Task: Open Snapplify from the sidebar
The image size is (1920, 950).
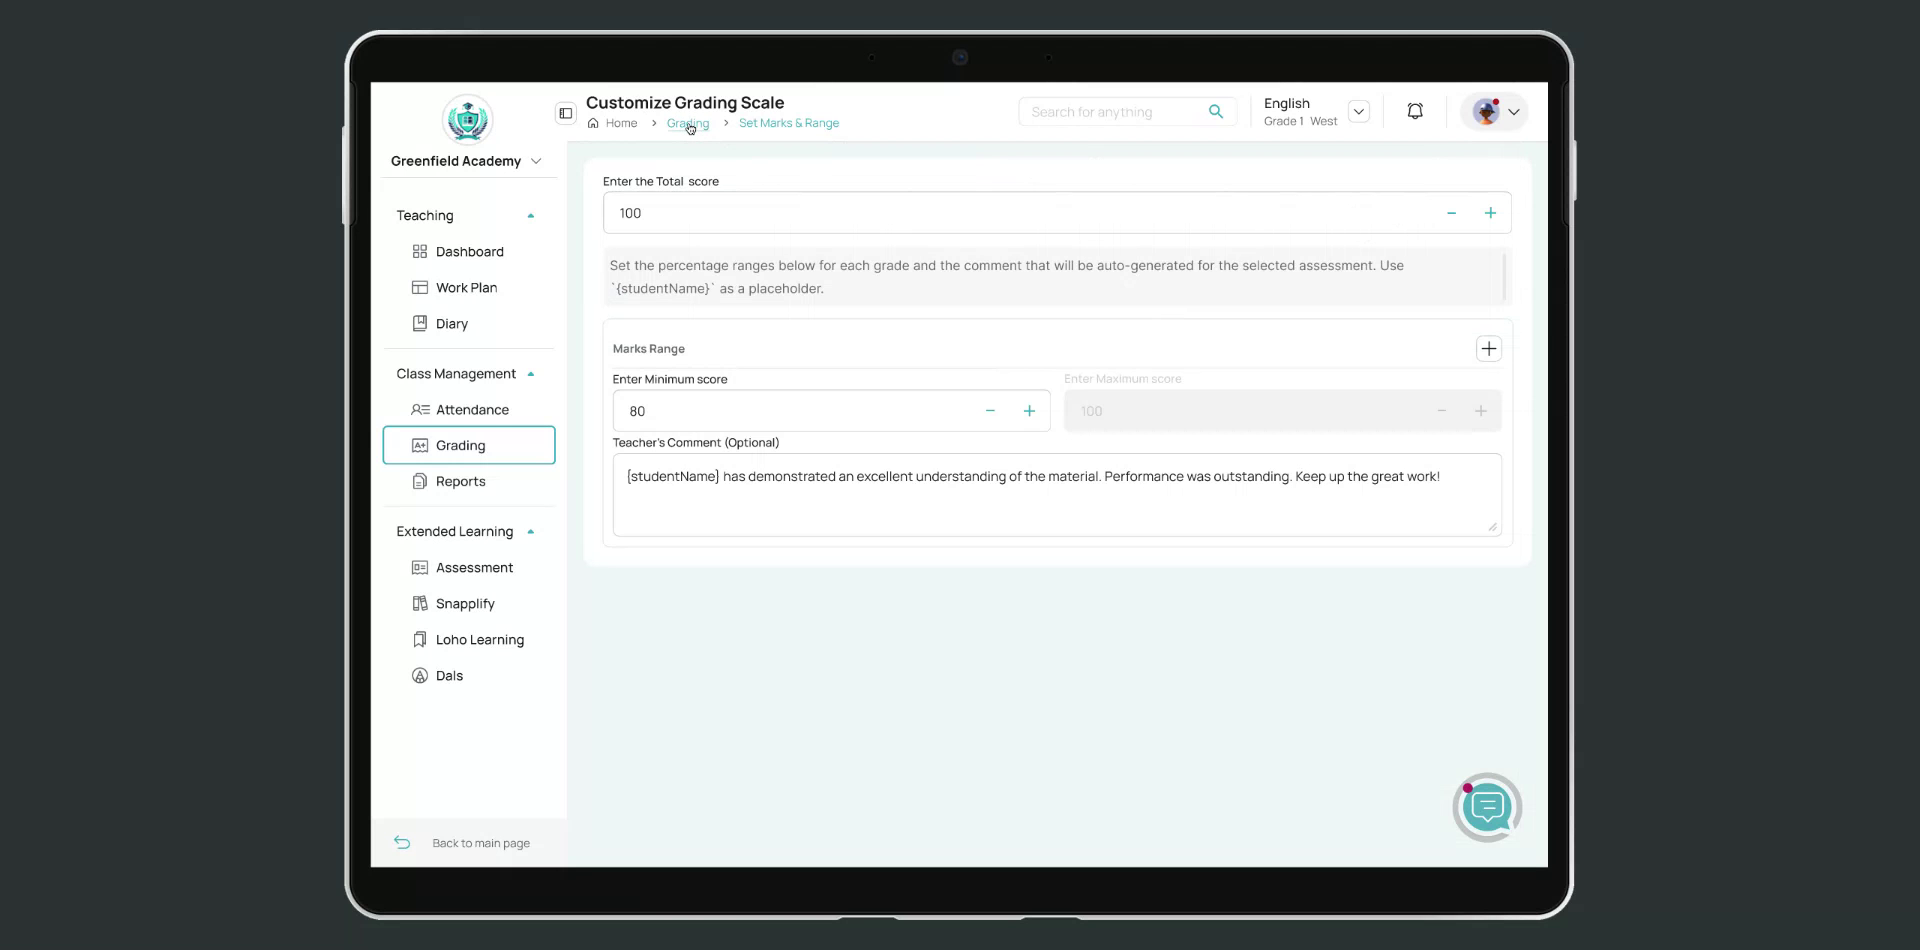Action: 465,603
